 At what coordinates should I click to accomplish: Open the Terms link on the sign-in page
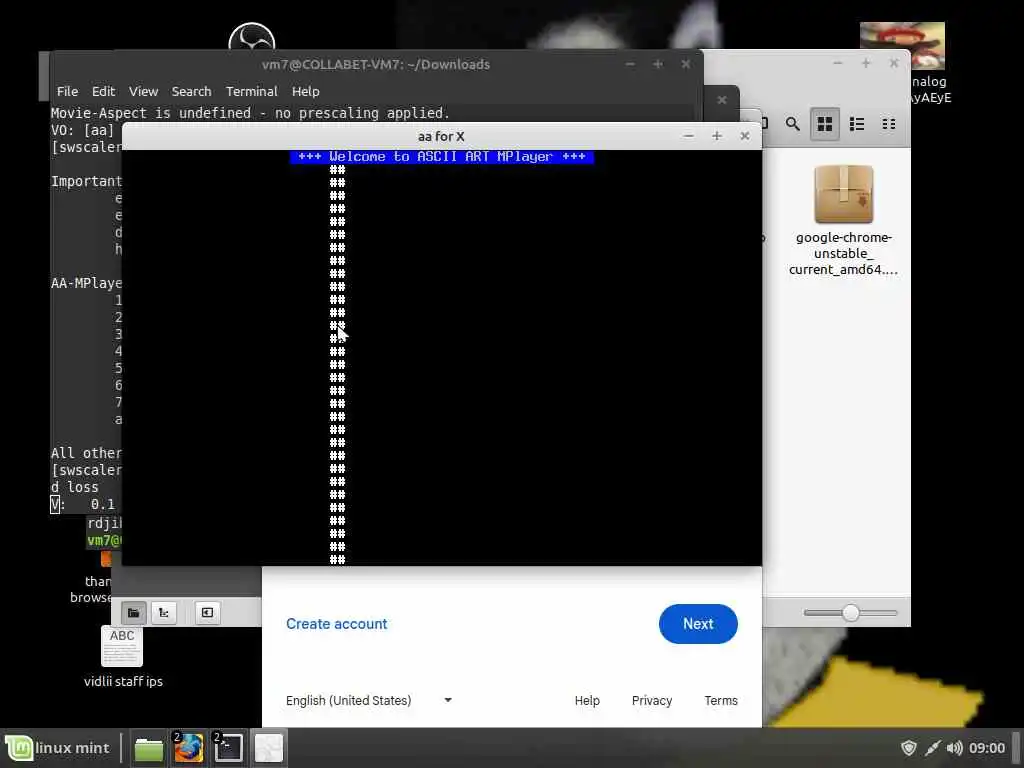[721, 700]
